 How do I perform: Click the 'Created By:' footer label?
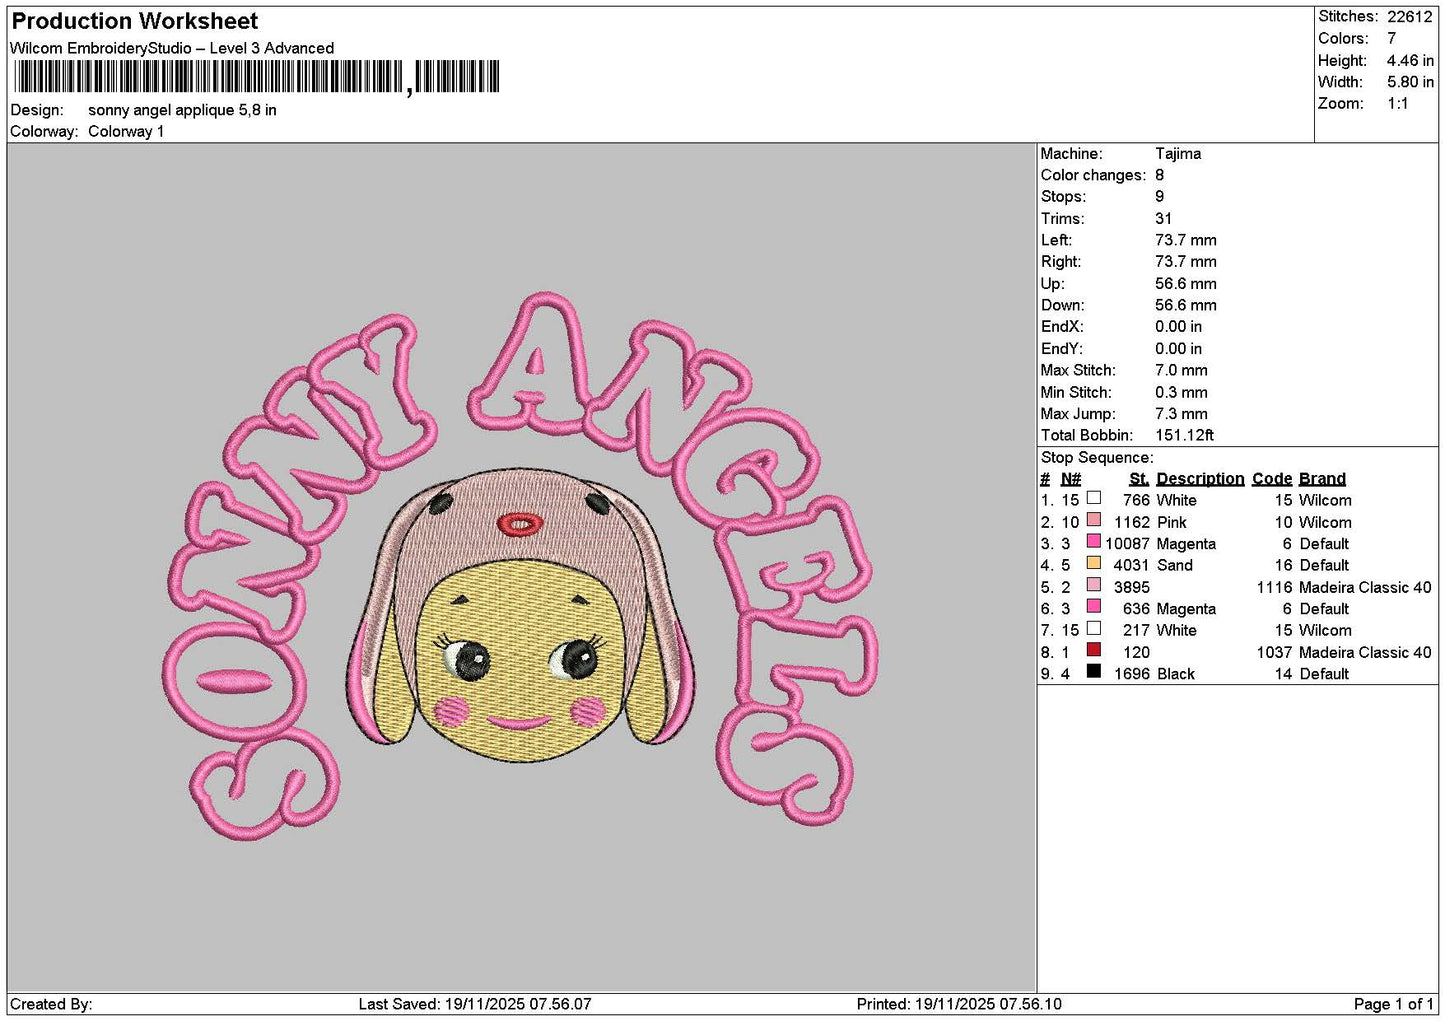pos(51,1004)
